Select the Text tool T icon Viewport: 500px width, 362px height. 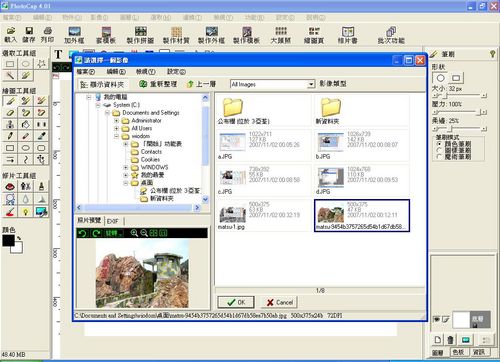tap(58, 54)
